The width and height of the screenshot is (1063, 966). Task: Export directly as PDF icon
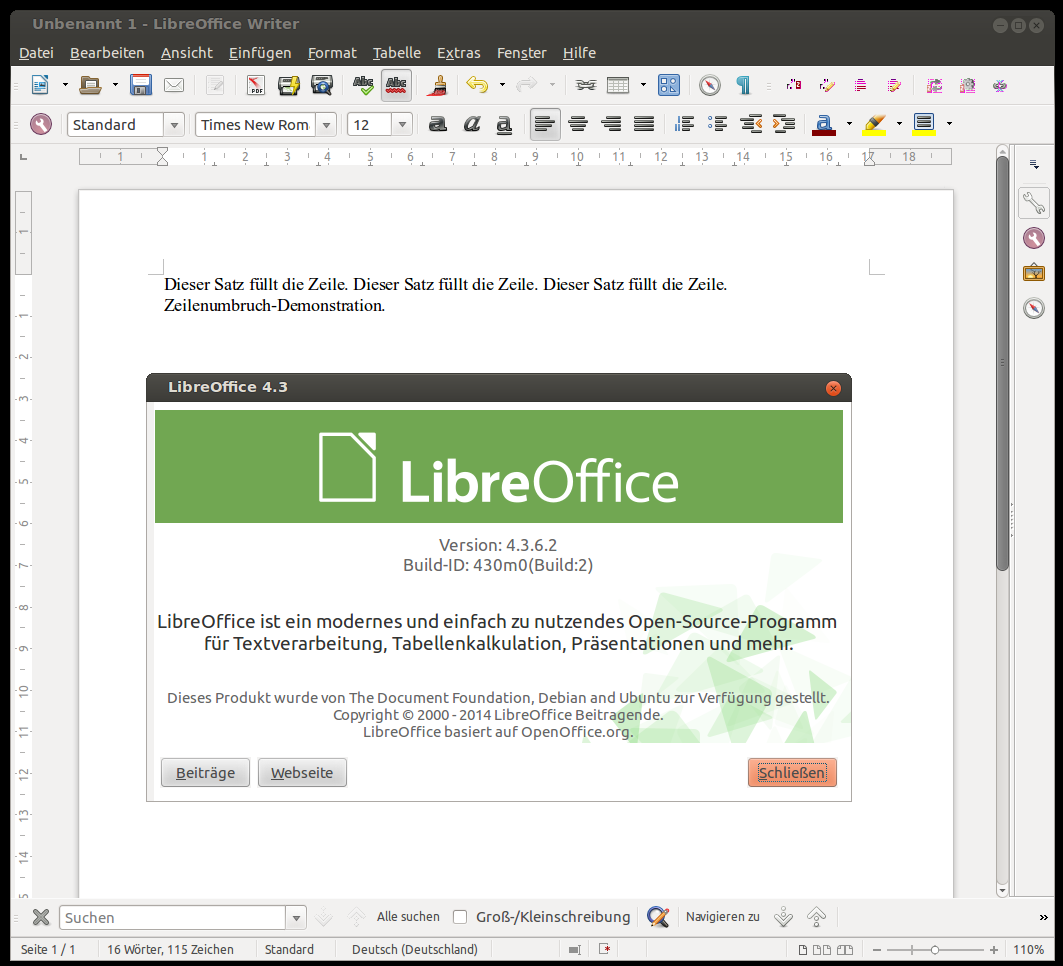pyautogui.click(x=256, y=85)
